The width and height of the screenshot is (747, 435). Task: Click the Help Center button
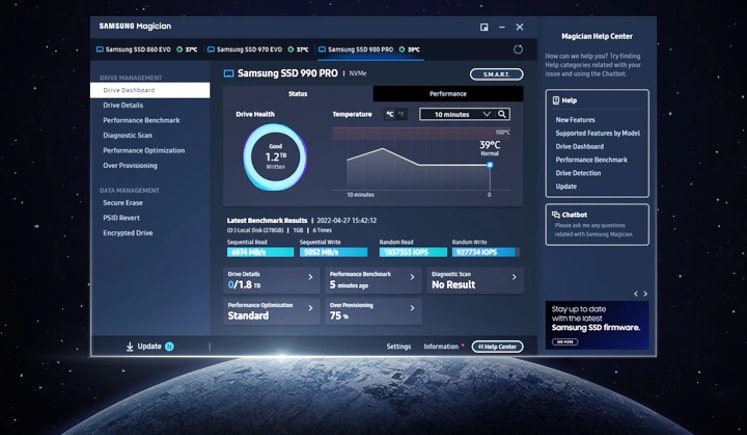click(x=497, y=347)
